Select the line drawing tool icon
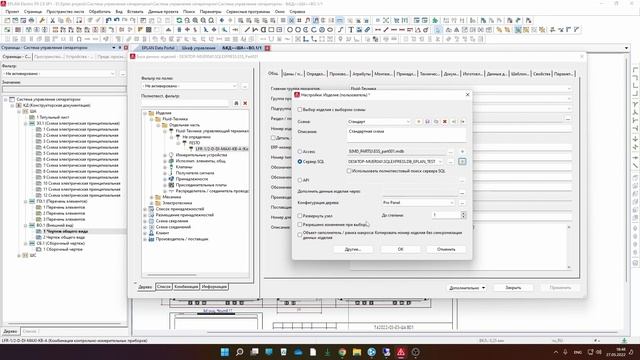 (x=247, y=30)
